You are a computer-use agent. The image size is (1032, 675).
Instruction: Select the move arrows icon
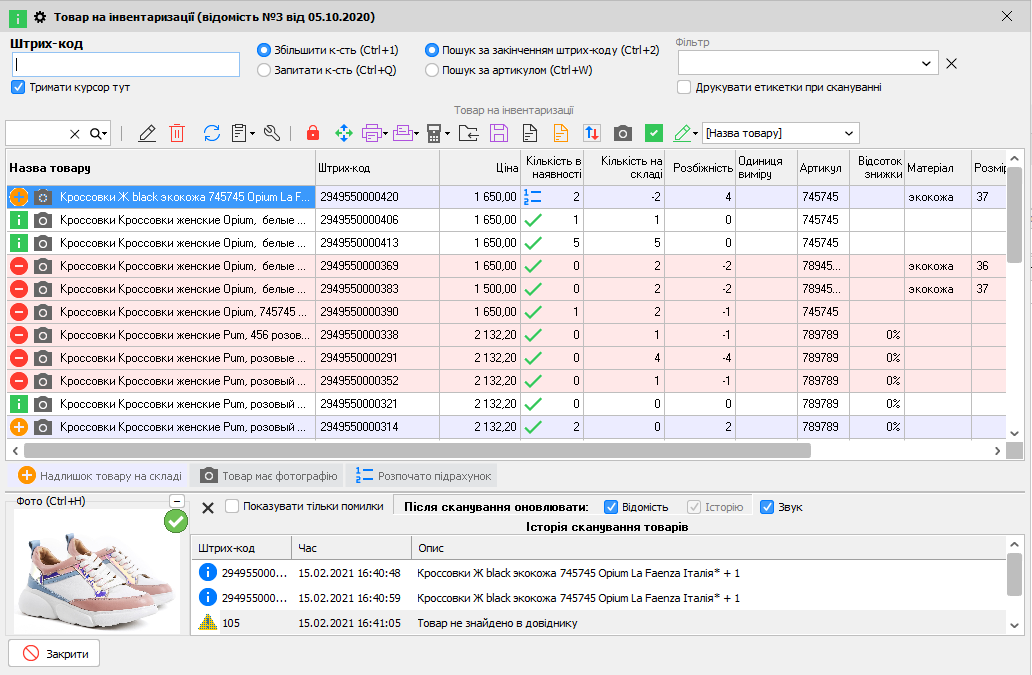point(344,132)
